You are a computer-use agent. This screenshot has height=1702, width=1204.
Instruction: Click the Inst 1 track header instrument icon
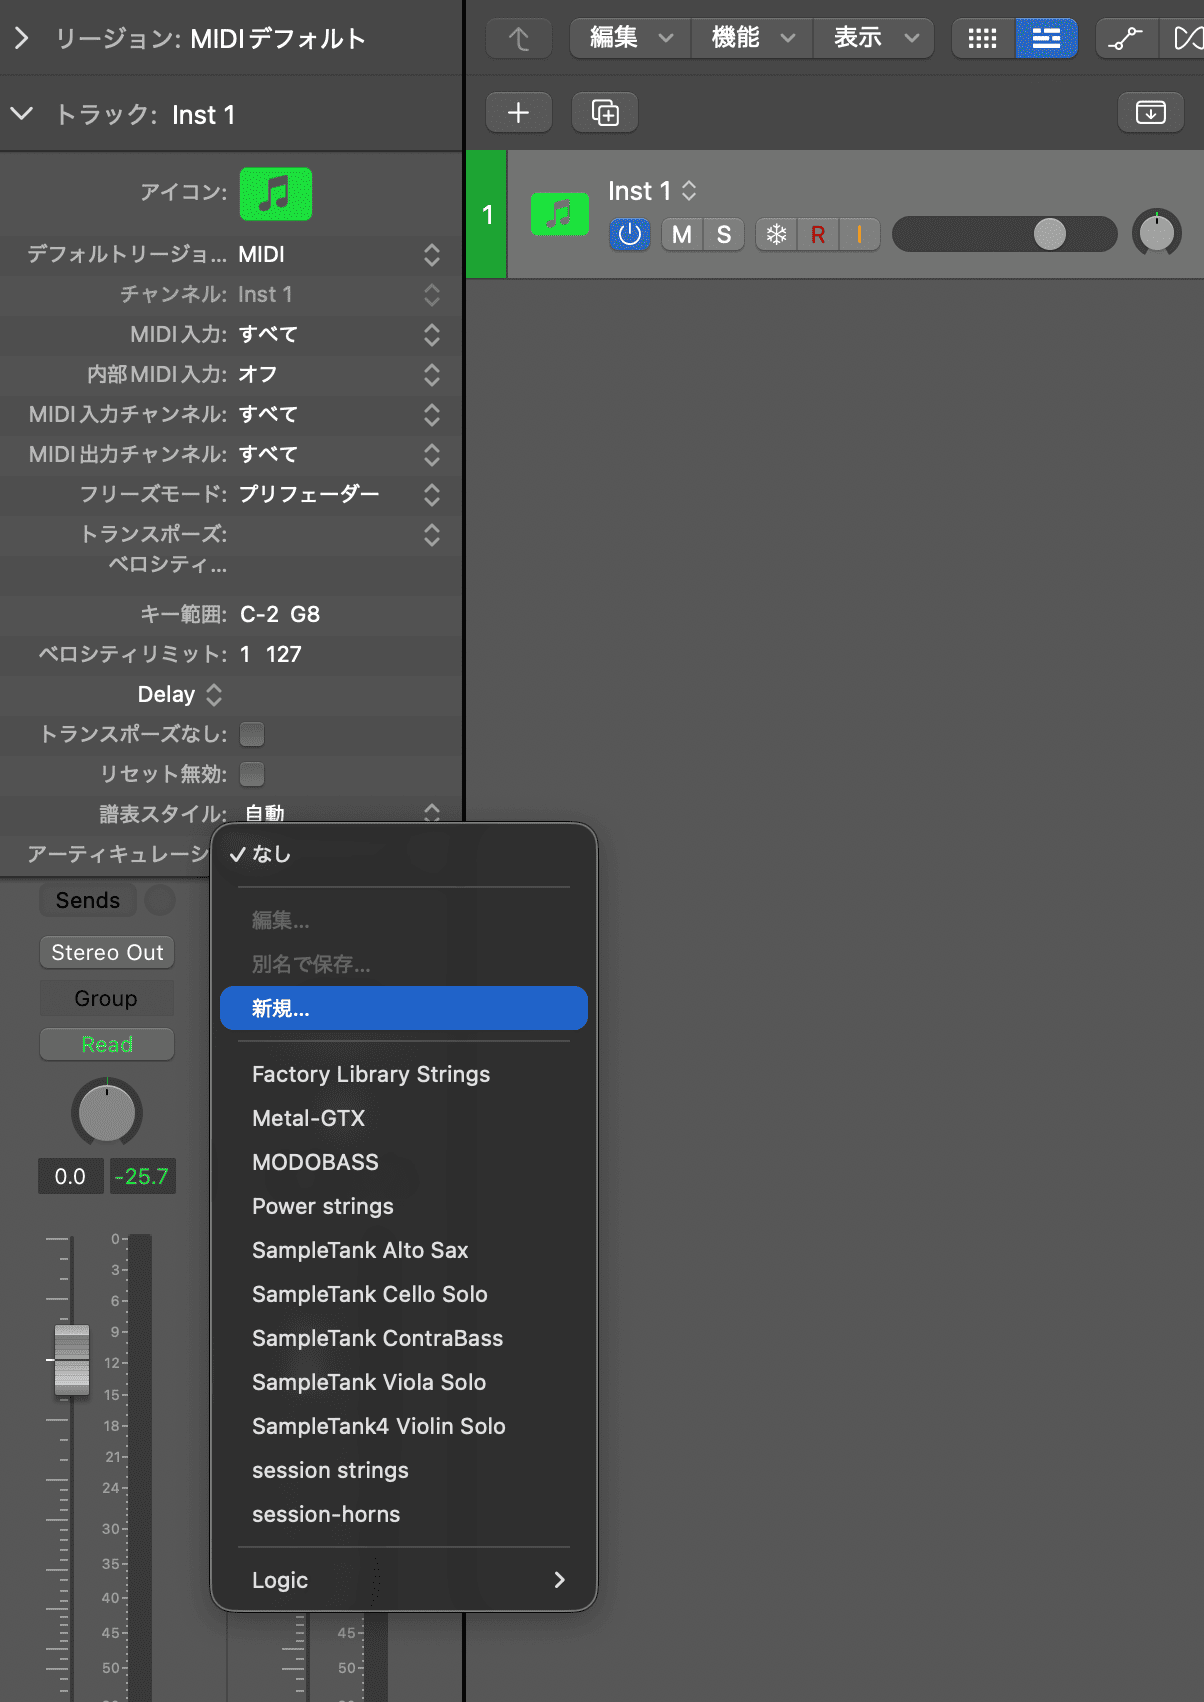[x=560, y=214]
